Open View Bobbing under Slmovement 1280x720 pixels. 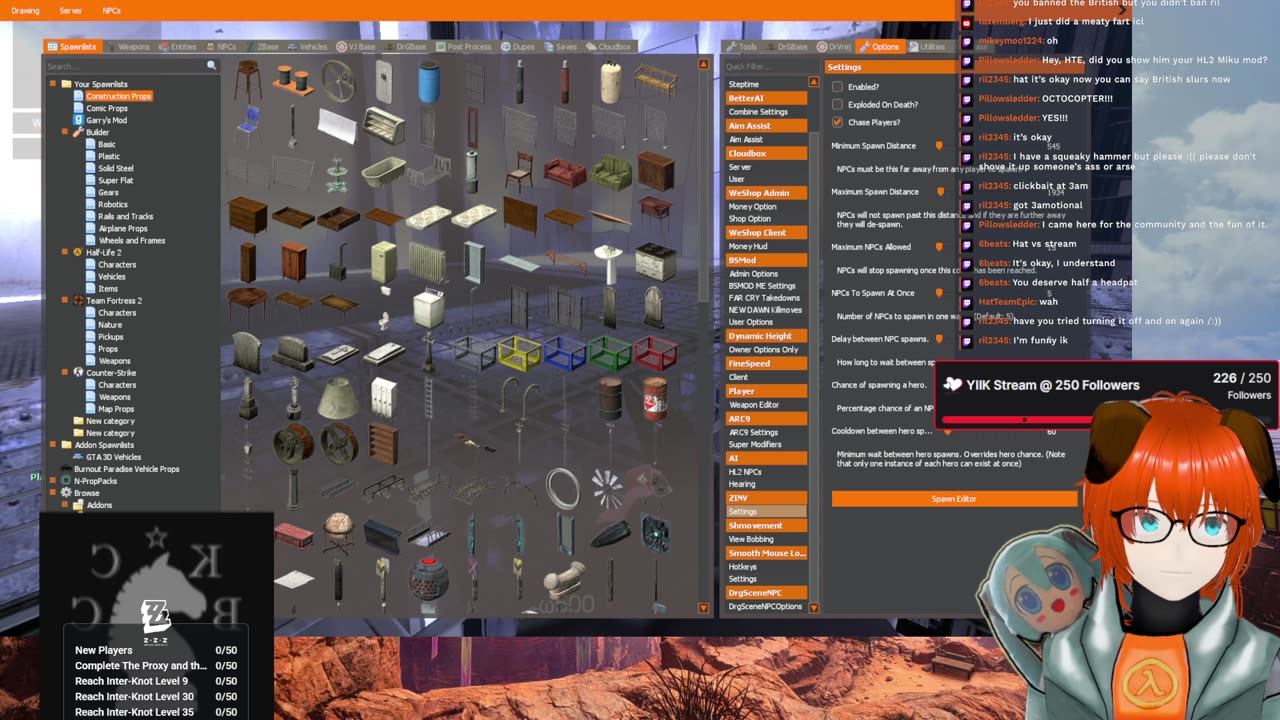coord(751,539)
